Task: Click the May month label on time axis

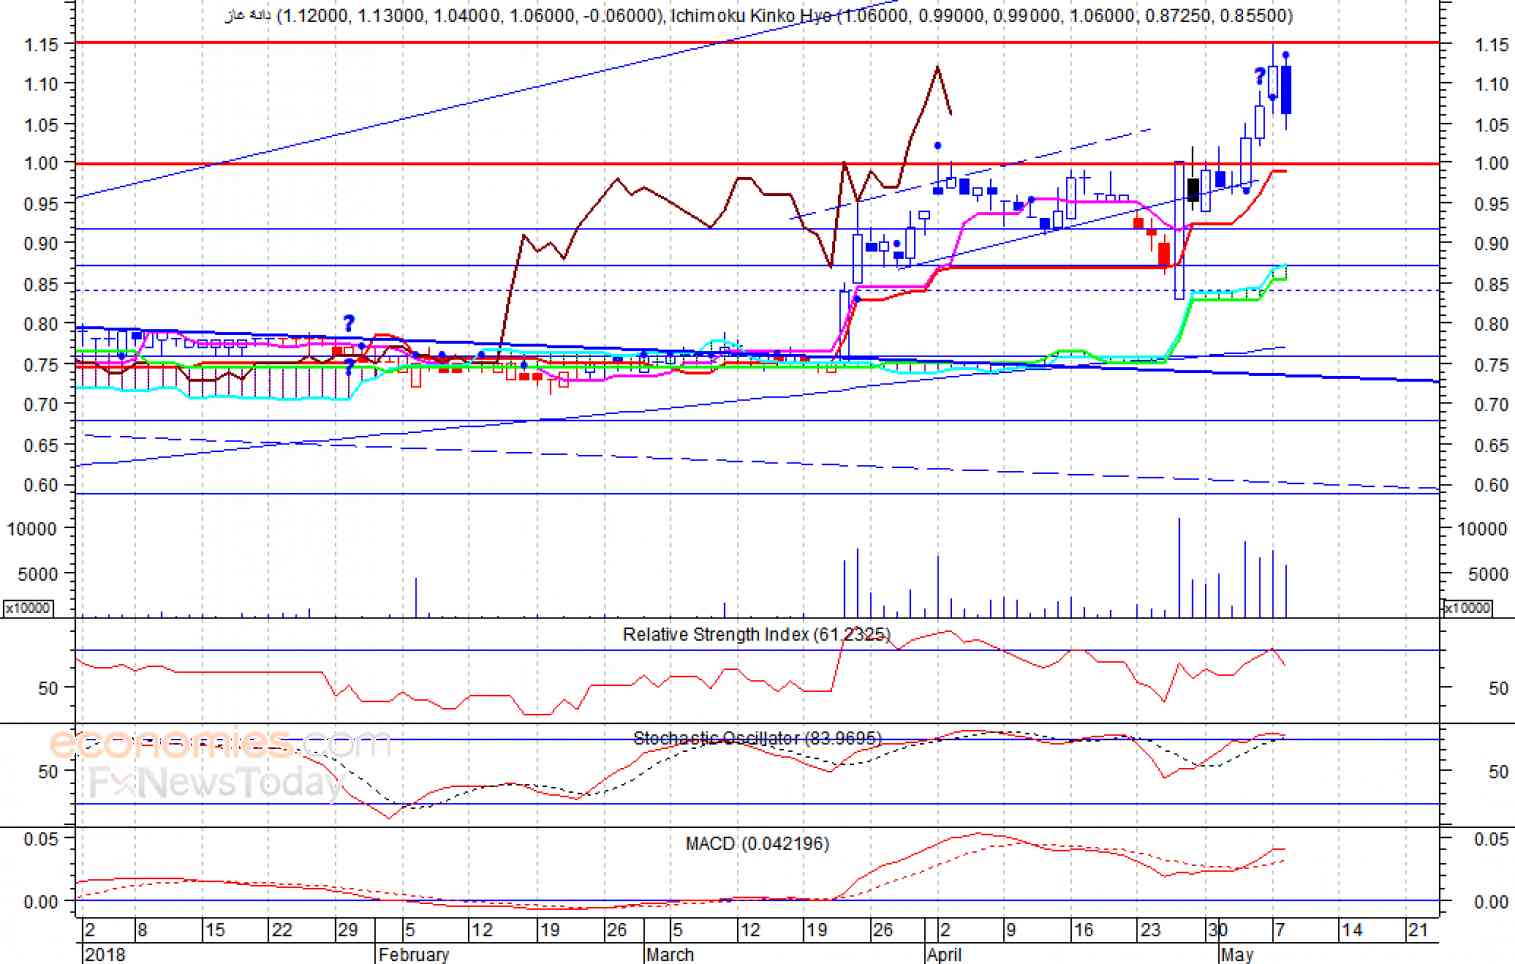Action: coord(1237,954)
